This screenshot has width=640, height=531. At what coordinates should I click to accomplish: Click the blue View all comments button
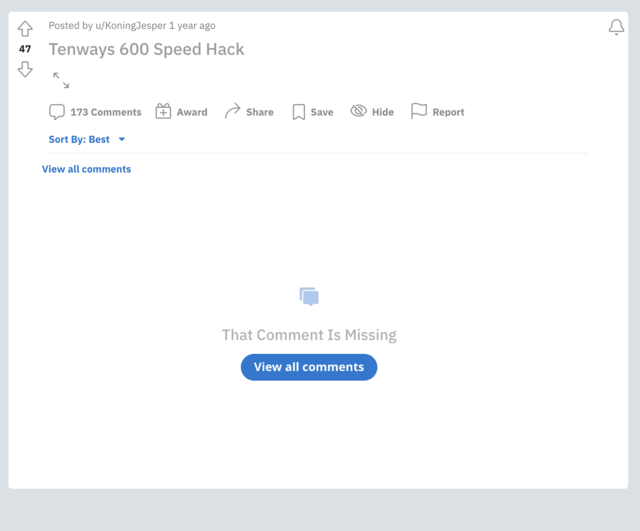(309, 367)
